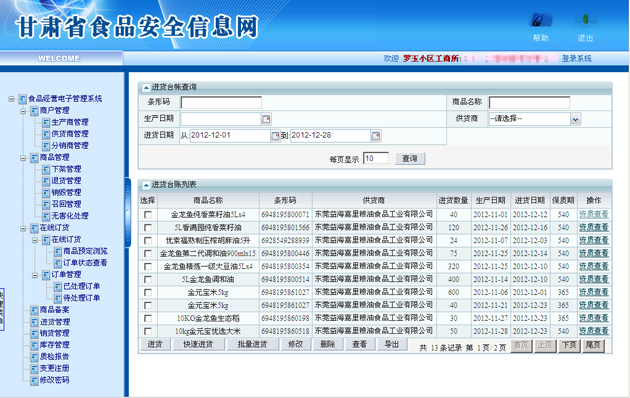
Task: Focus the 商品名称 input field
Action: [x=529, y=102]
